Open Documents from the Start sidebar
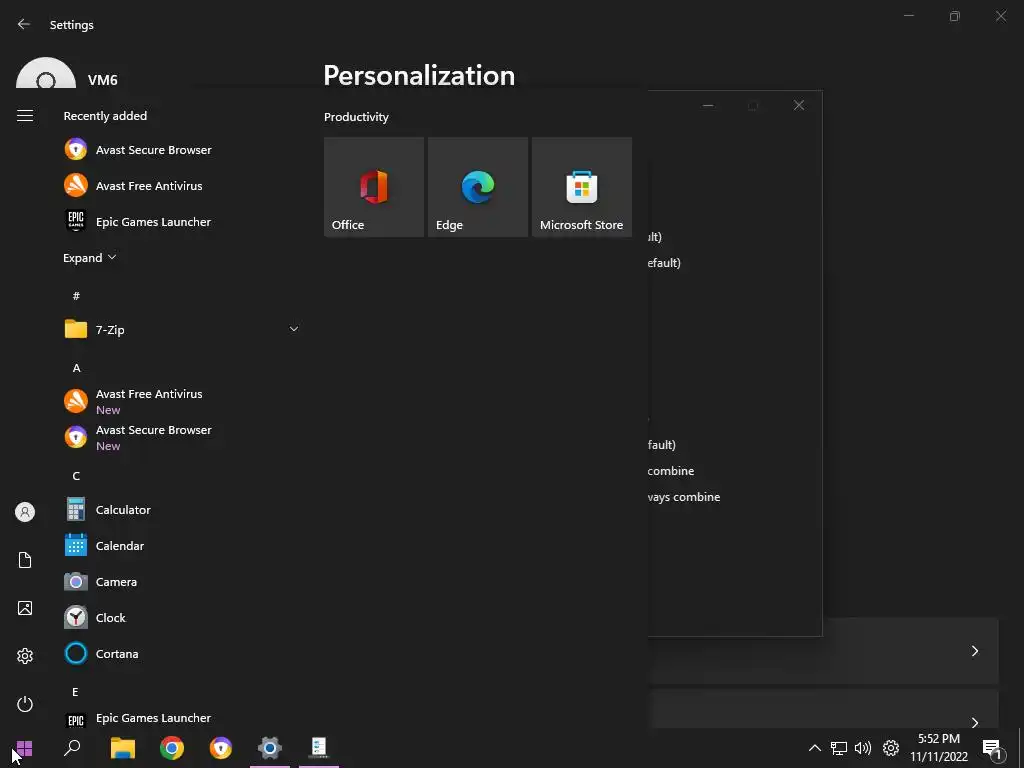The height and width of the screenshot is (768, 1024). [x=25, y=560]
